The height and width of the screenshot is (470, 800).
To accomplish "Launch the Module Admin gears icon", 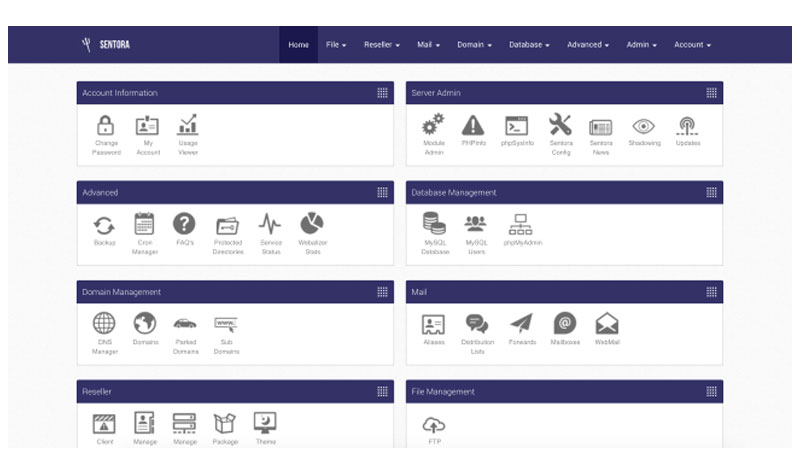I will click(433, 125).
